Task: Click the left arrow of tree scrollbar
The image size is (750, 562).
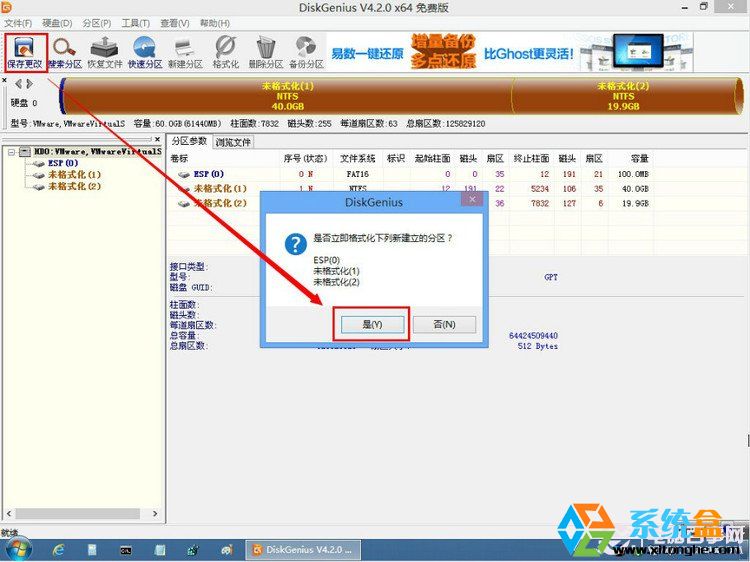Action: click(9, 514)
